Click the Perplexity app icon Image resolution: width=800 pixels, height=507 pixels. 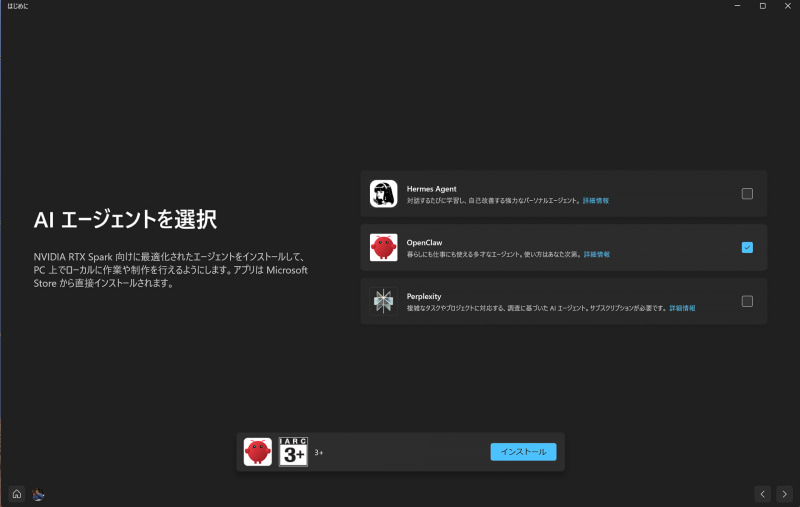tap(383, 301)
